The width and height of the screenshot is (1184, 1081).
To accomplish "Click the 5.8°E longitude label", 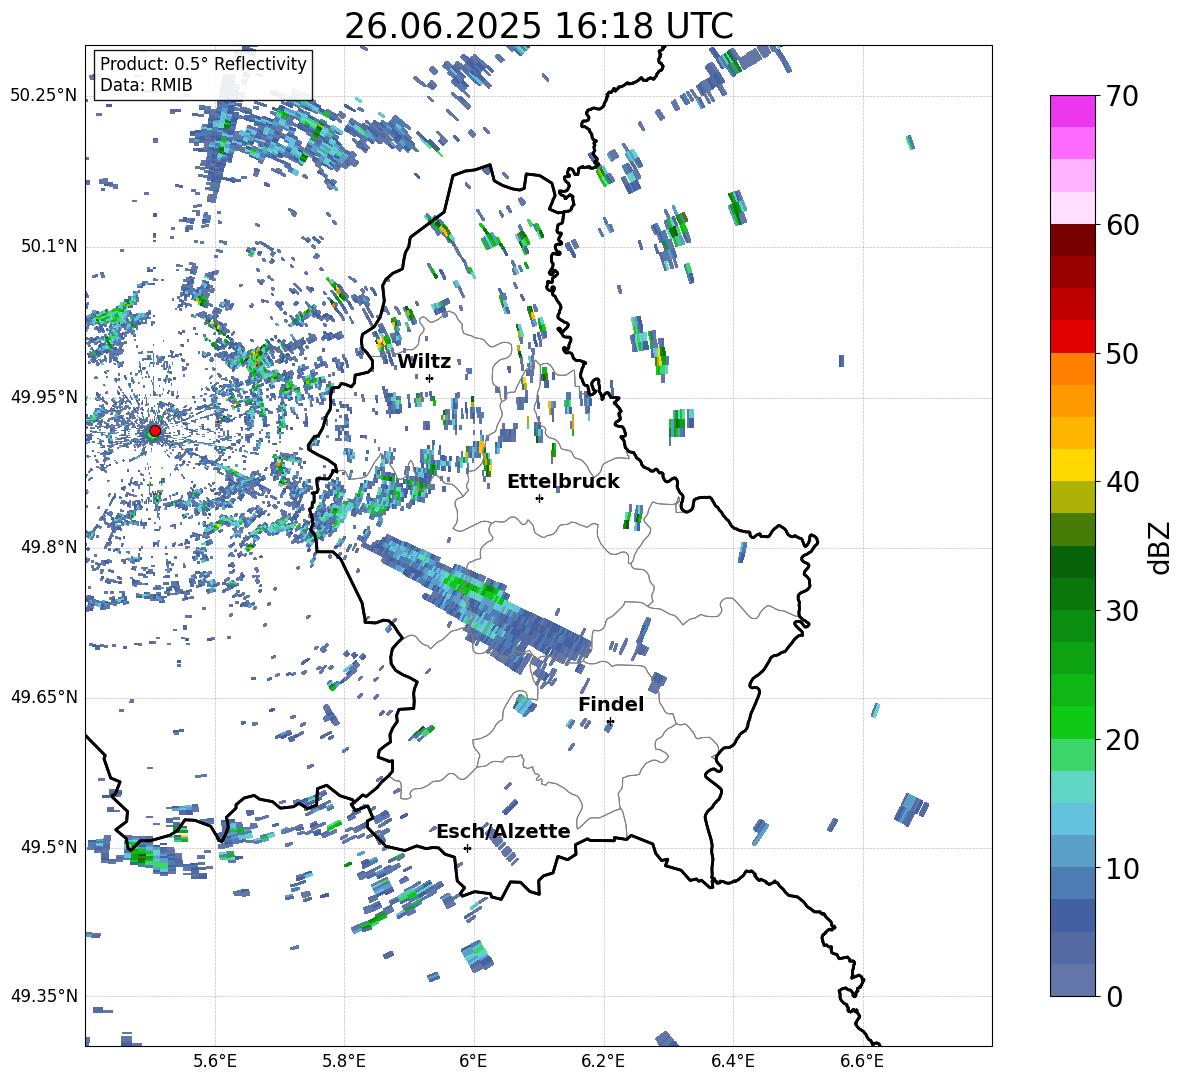I will coord(344,1061).
